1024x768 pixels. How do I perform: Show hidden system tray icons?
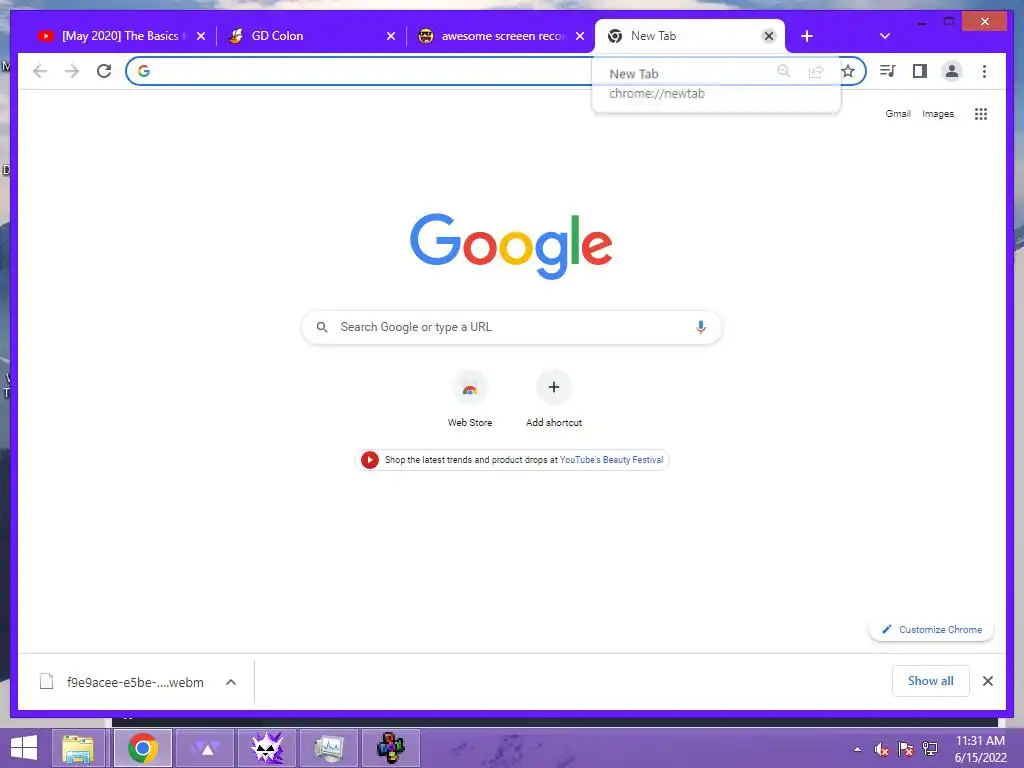pos(857,750)
